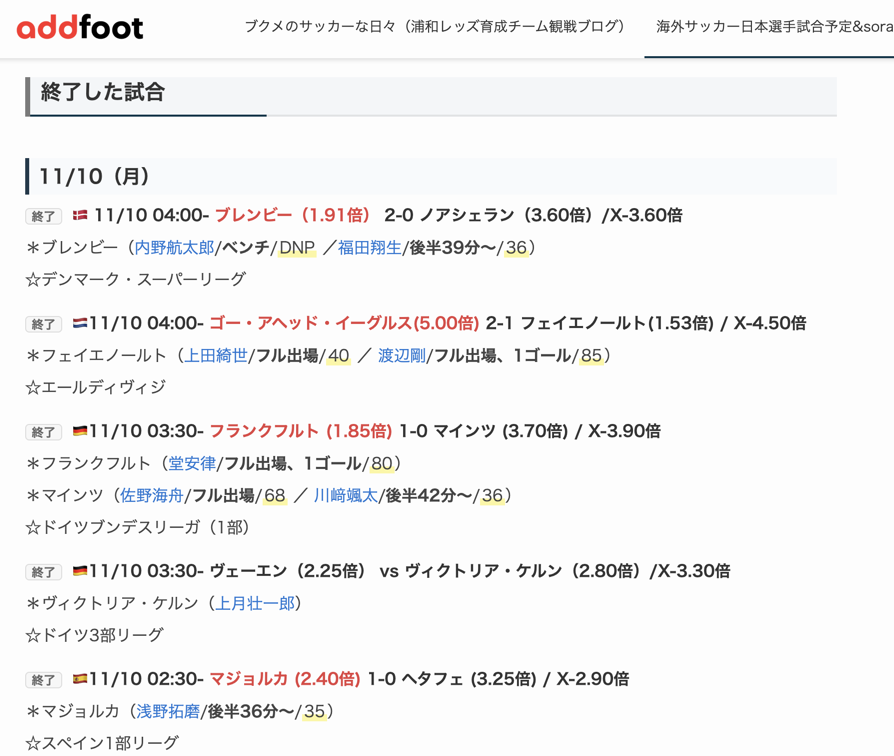894x756 pixels.
Task: Click highlighted rating 36 for 福田翔生
Action: coord(516,247)
